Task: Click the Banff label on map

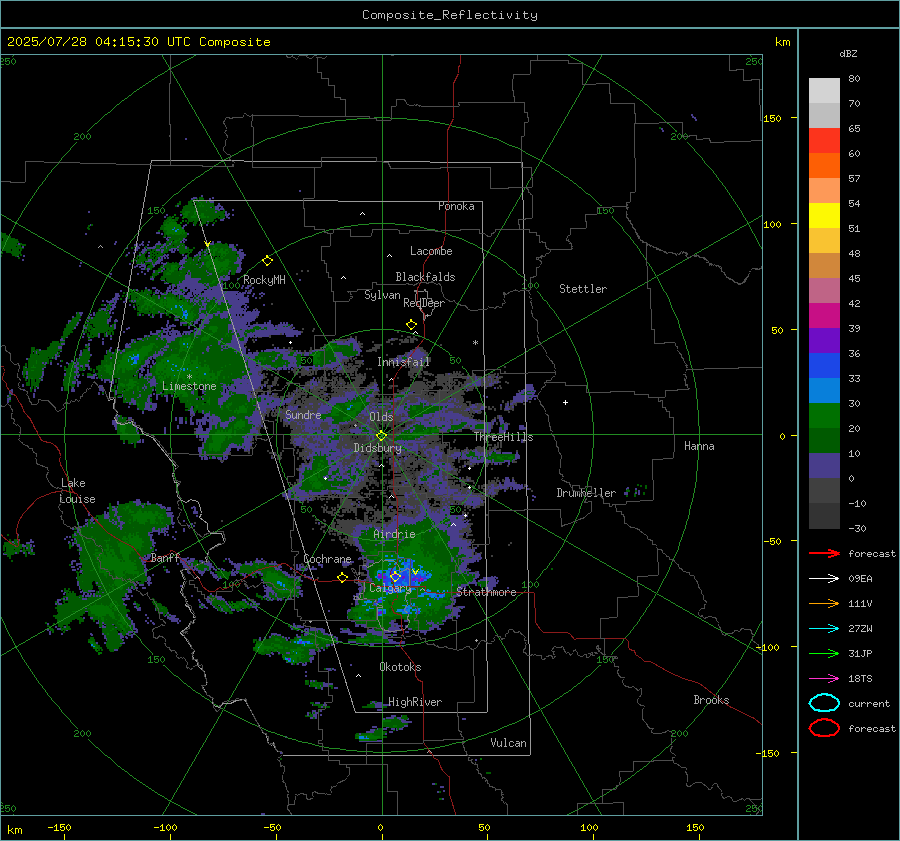Action: point(165,558)
